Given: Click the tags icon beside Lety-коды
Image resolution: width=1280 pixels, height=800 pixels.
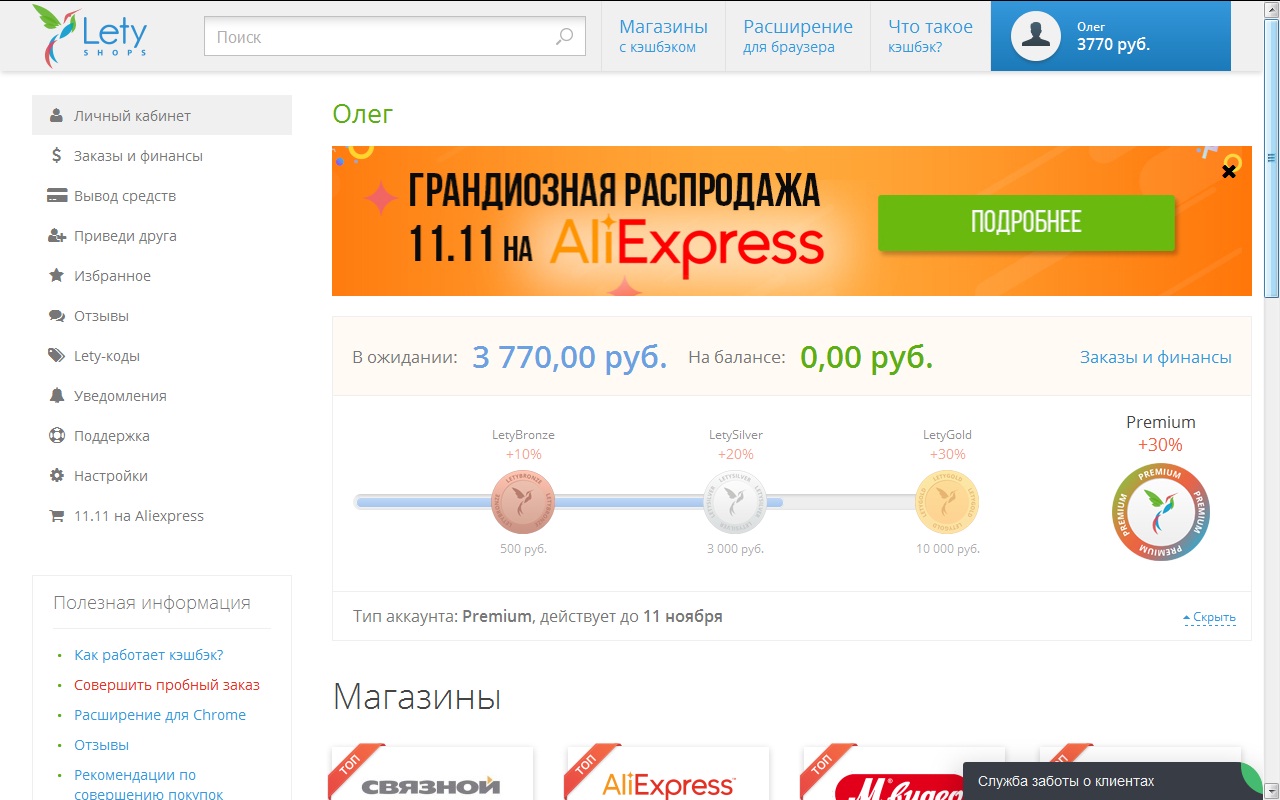Looking at the screenshot, I should (x=57, y=355).
